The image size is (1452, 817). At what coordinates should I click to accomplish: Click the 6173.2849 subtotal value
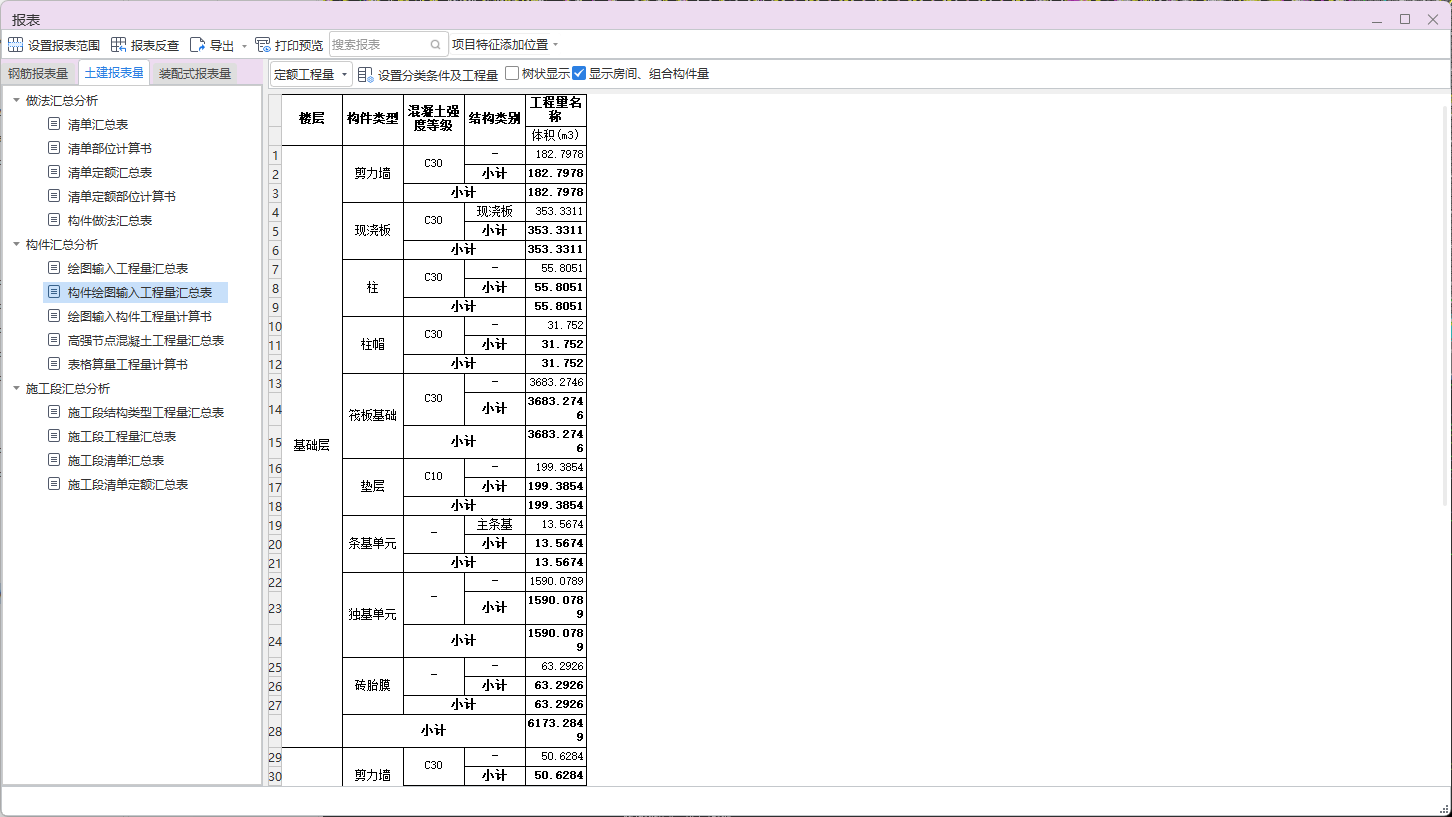556,730
